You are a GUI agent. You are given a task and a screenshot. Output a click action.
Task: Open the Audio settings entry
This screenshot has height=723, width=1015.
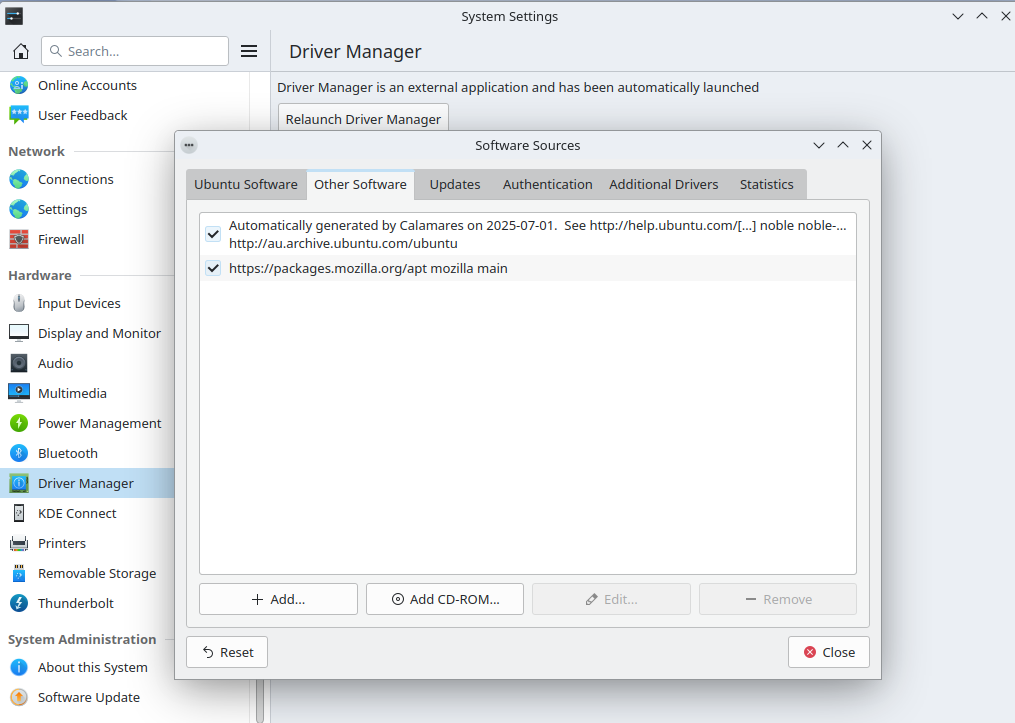tap(55, 363)
